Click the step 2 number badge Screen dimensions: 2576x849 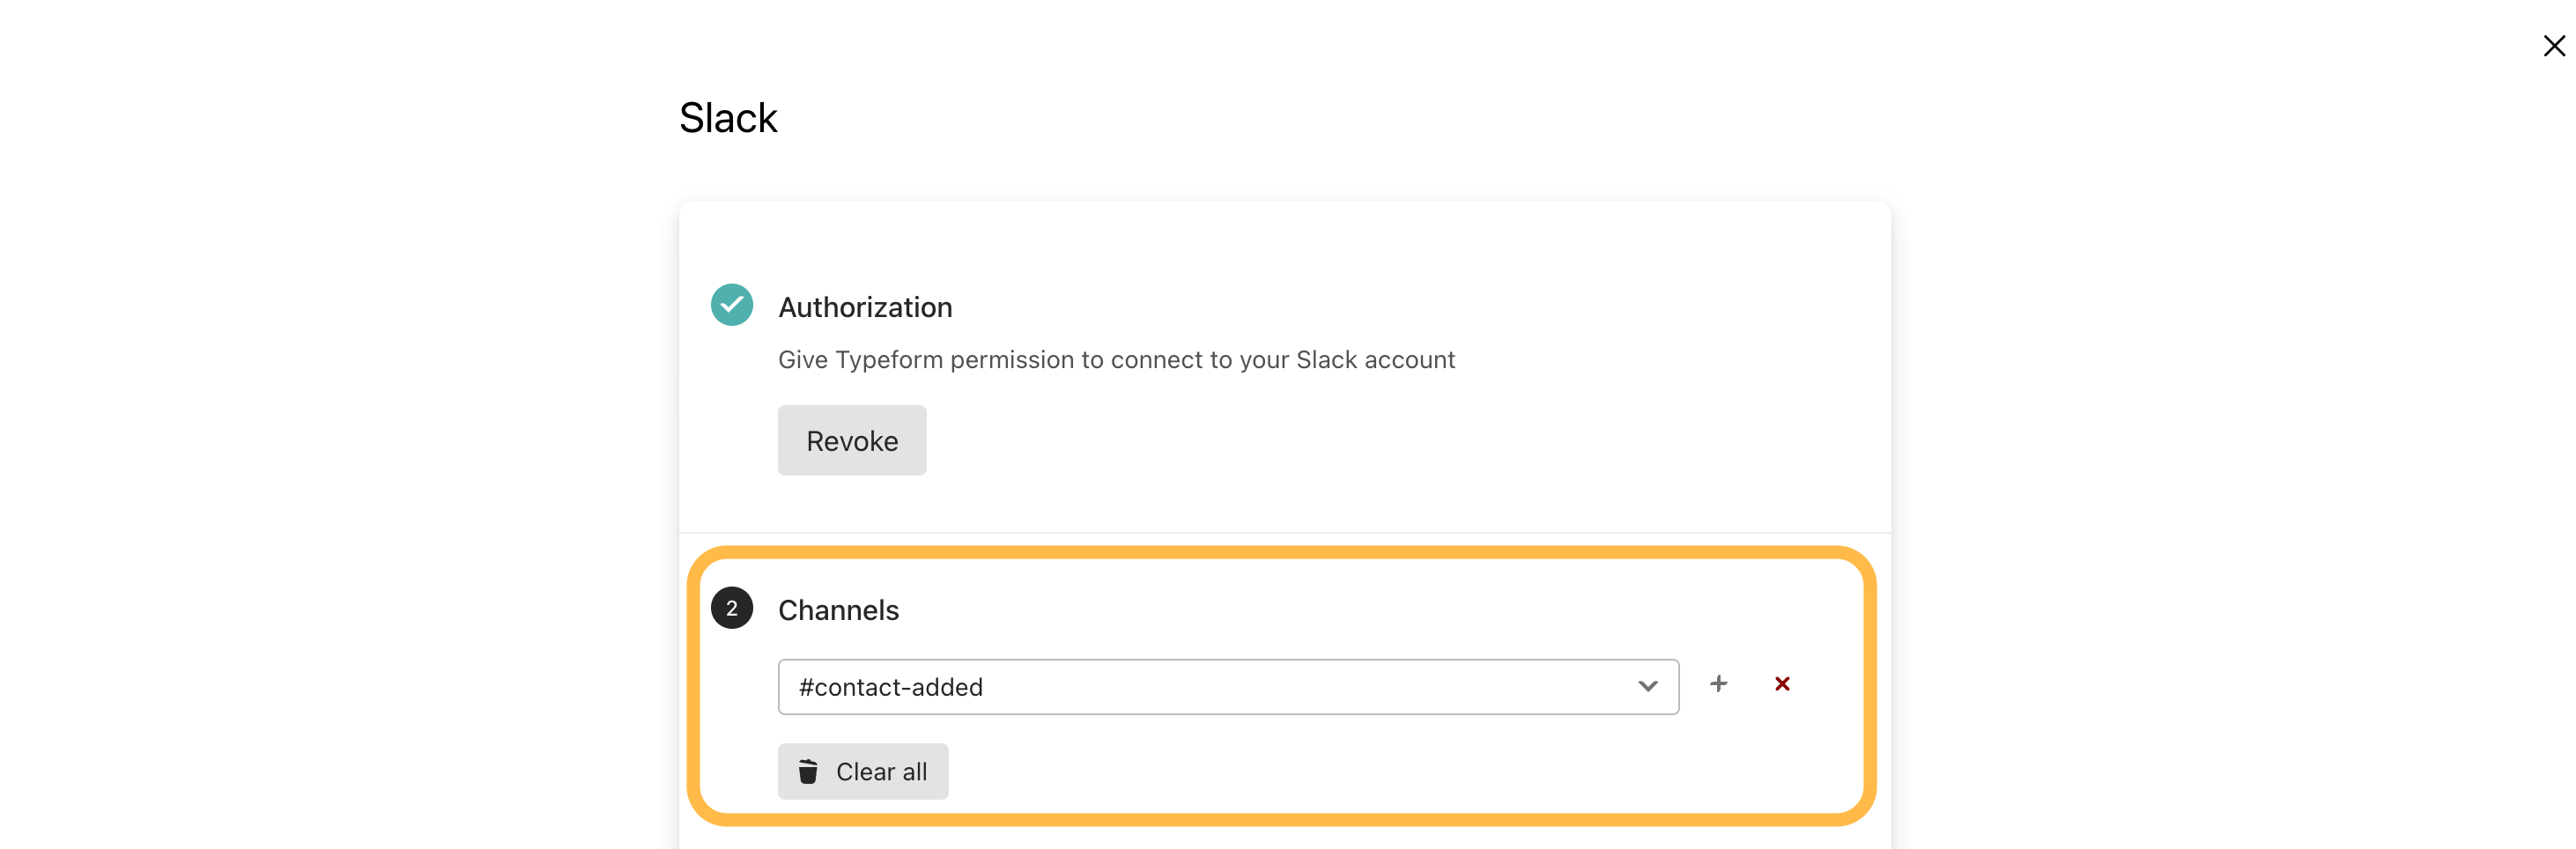(731, 608)
